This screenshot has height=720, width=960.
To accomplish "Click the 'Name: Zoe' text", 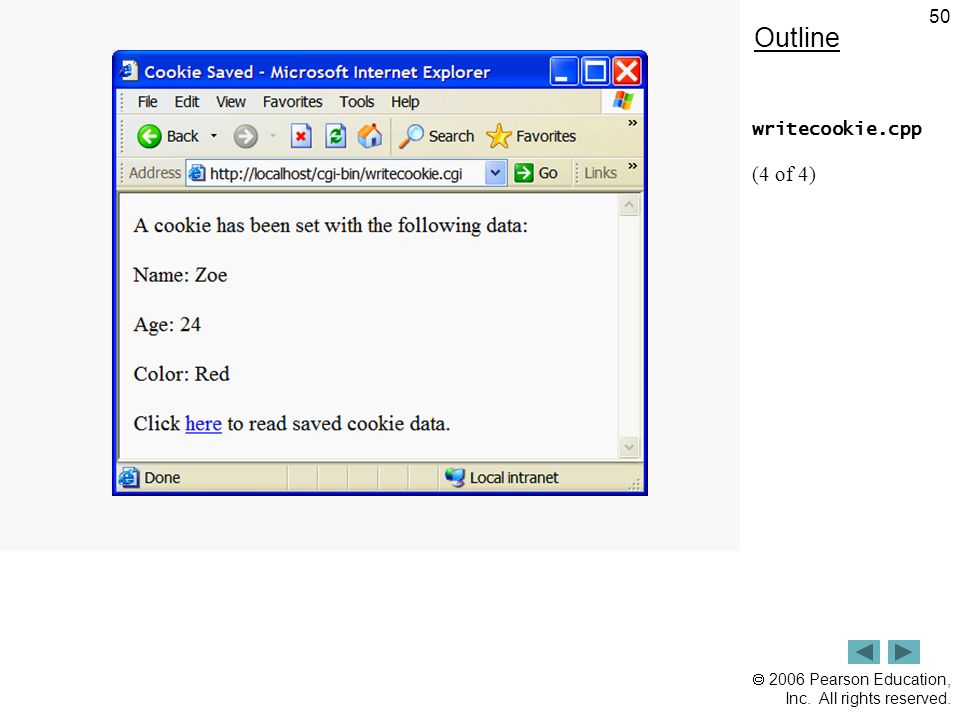I will (x=180, y=275).
